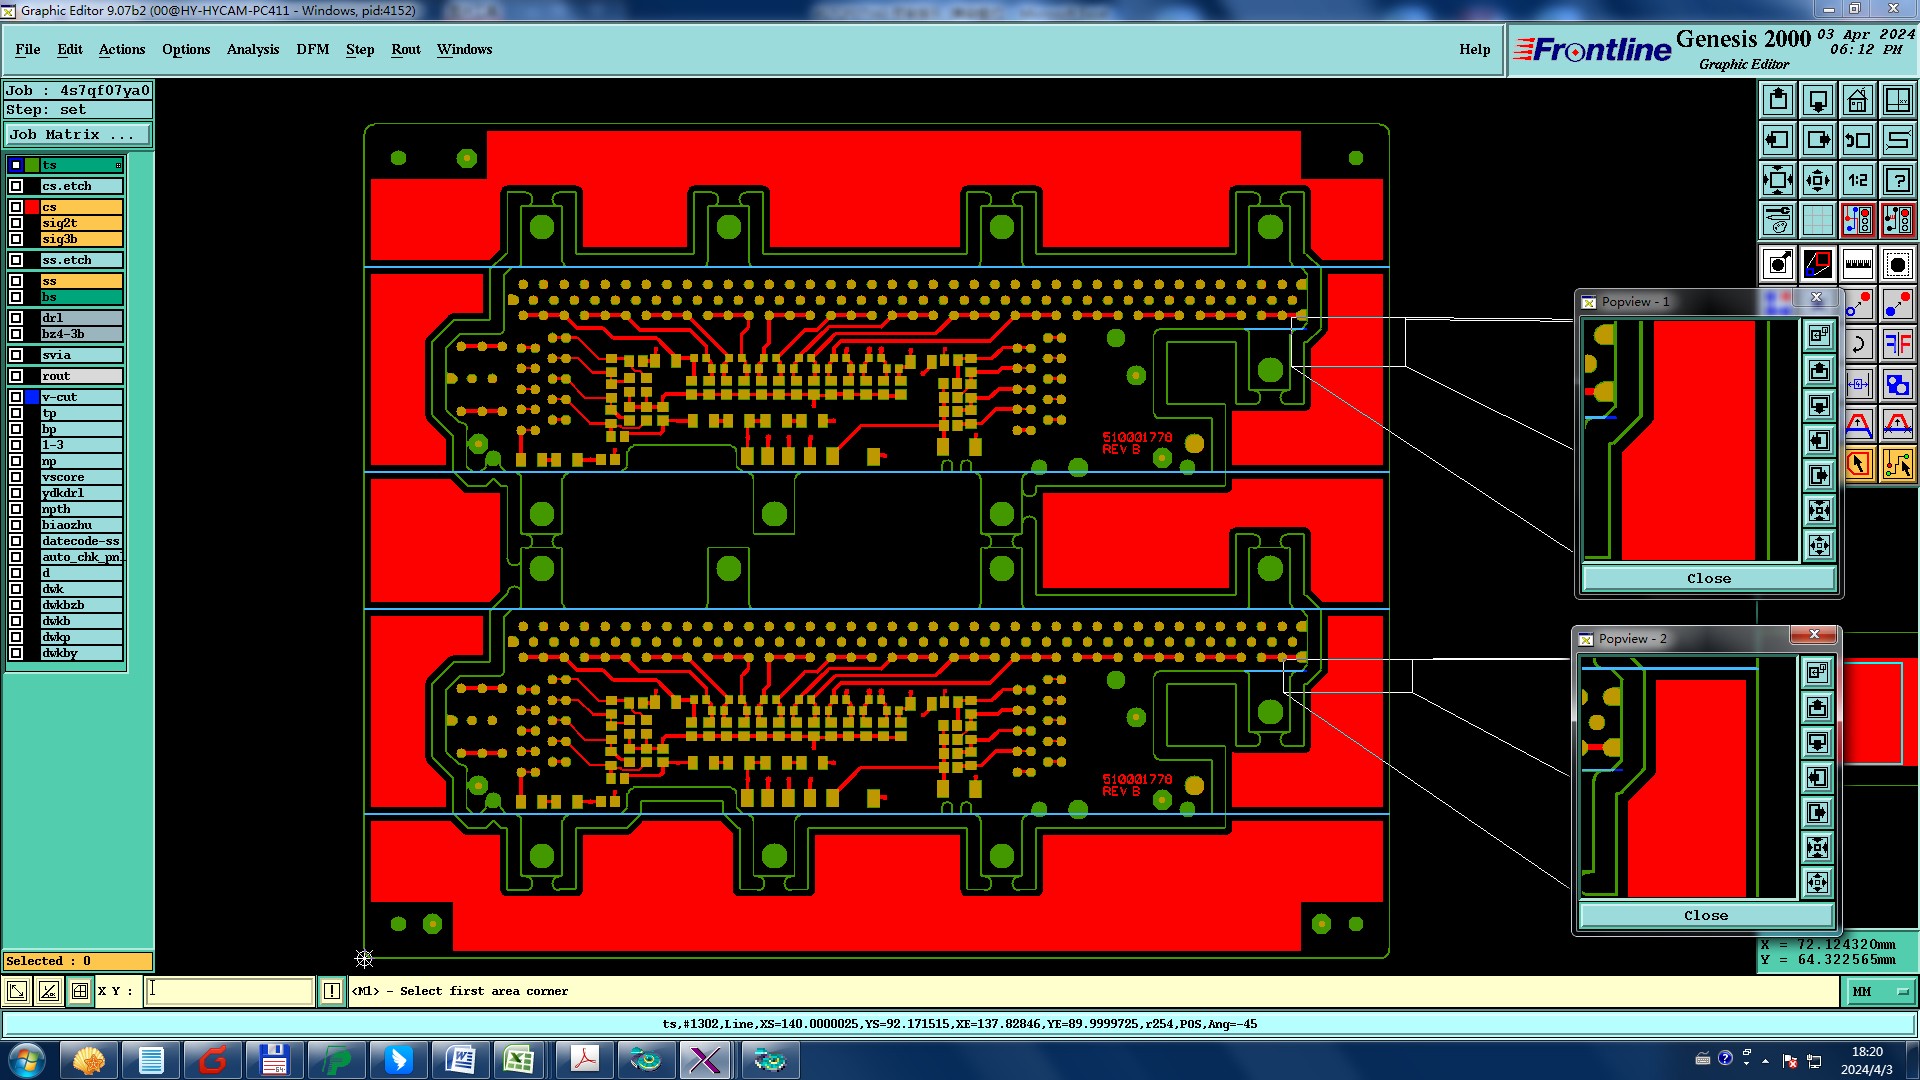Click the X Y coordinate input field
This screenshot has width=1920, height=1080.
tap(230, 991)
